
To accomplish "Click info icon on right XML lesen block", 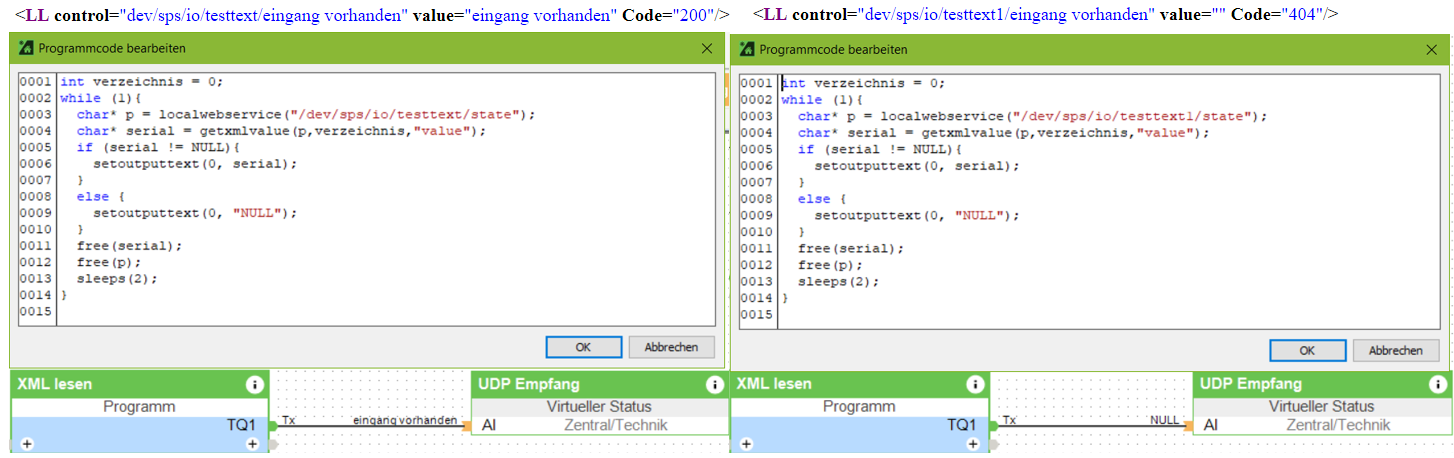I will [x=975, y=384].
